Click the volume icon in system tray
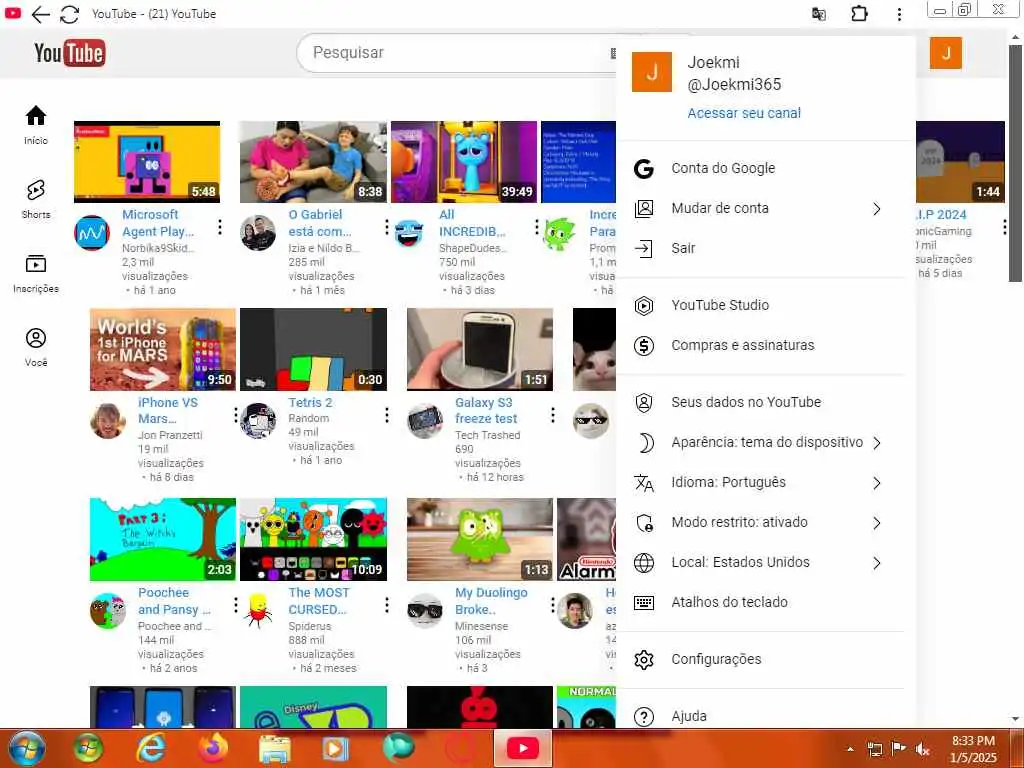The width and height of the screenshot is (1024, 768). coord(922,749)
